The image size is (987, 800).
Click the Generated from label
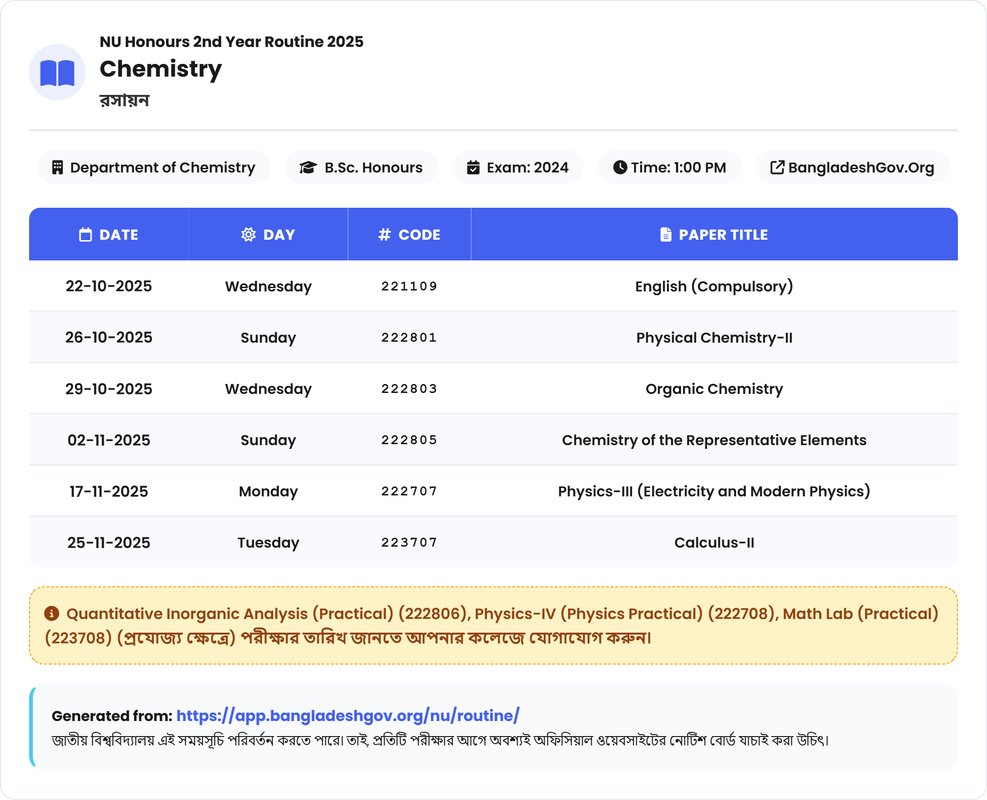(112, 716)
